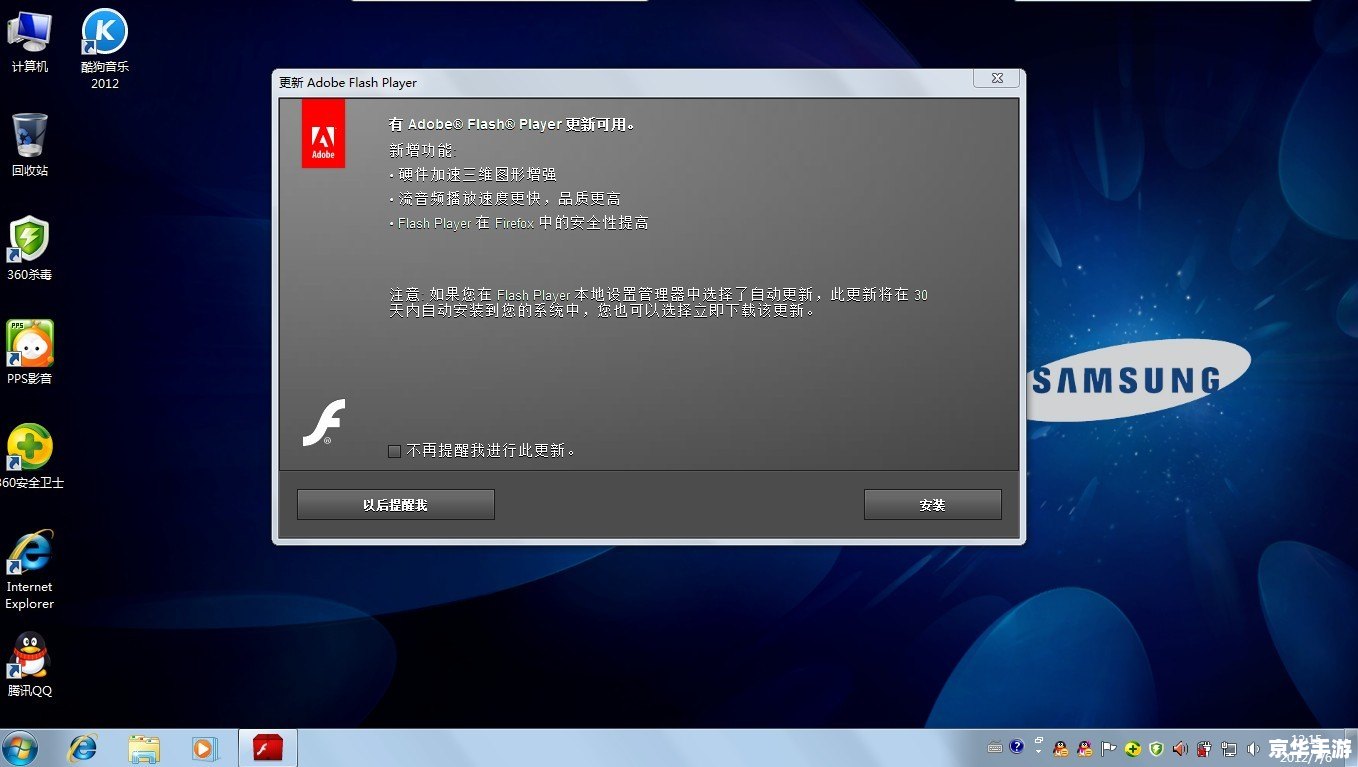The height and width of the screenshot is (767, 1358).
Task: Click the '有 Adobe® Flash® Player 更新可用。' heading
Action: 512,125
